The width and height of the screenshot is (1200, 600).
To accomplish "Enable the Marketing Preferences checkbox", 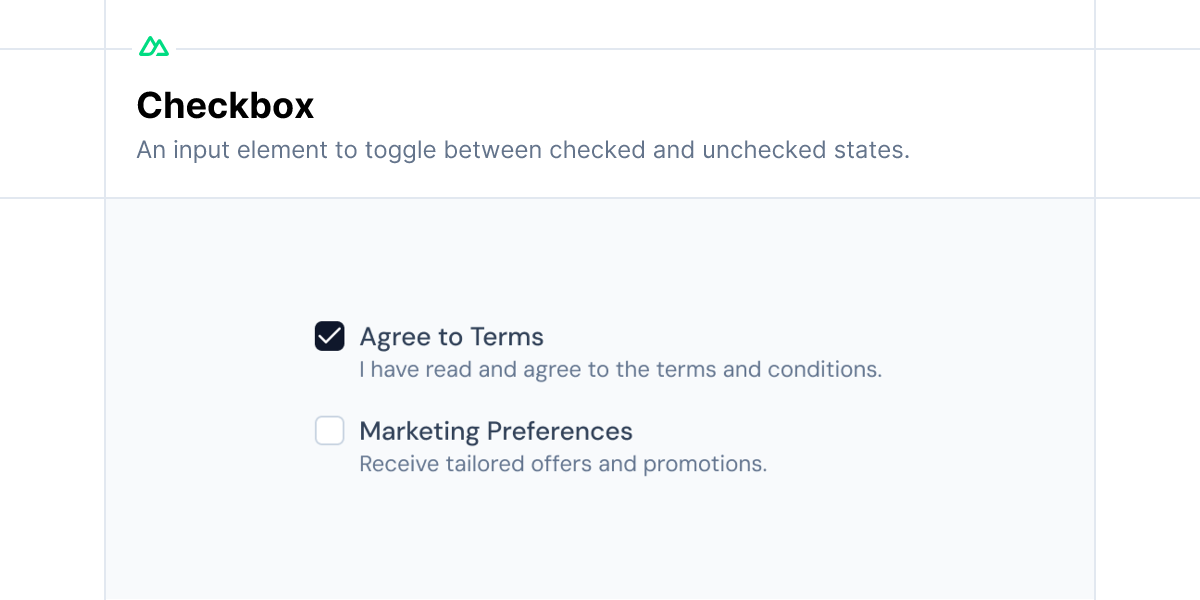I will pos(330,431).
